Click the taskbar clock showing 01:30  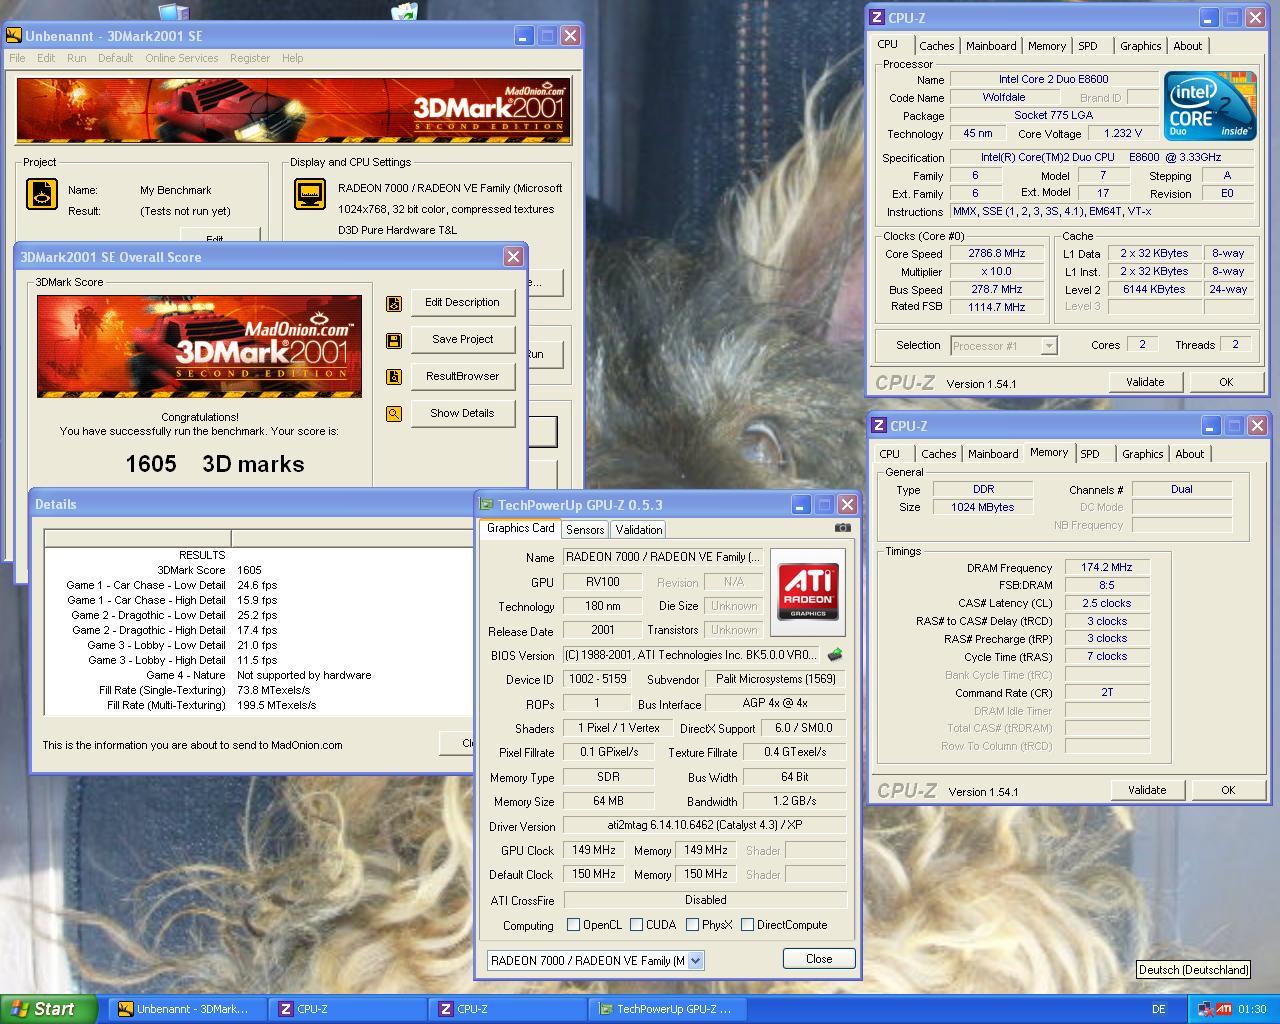tap(1252, 1009)
